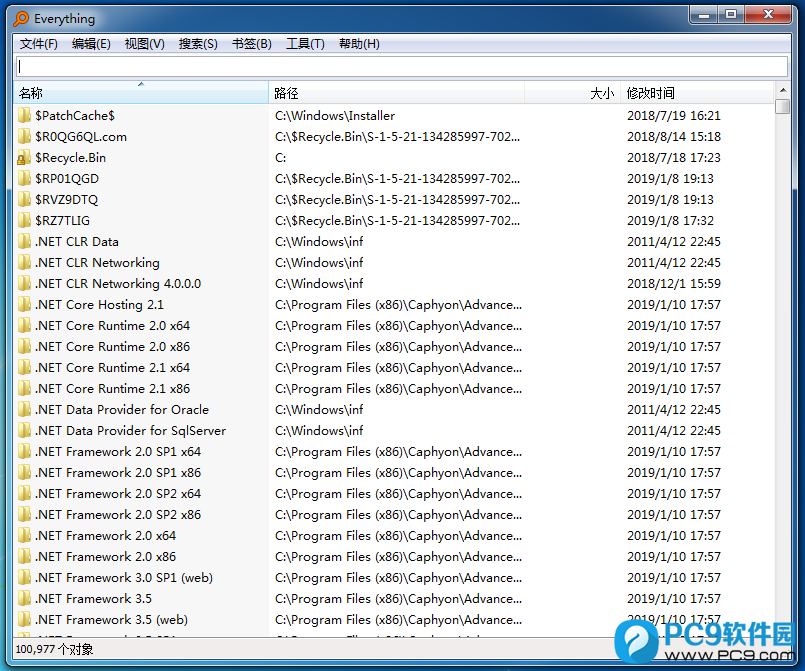Click the 2019/1/8 17:32 modified time
The image size is (805, 671).
[x=670, y=221]
